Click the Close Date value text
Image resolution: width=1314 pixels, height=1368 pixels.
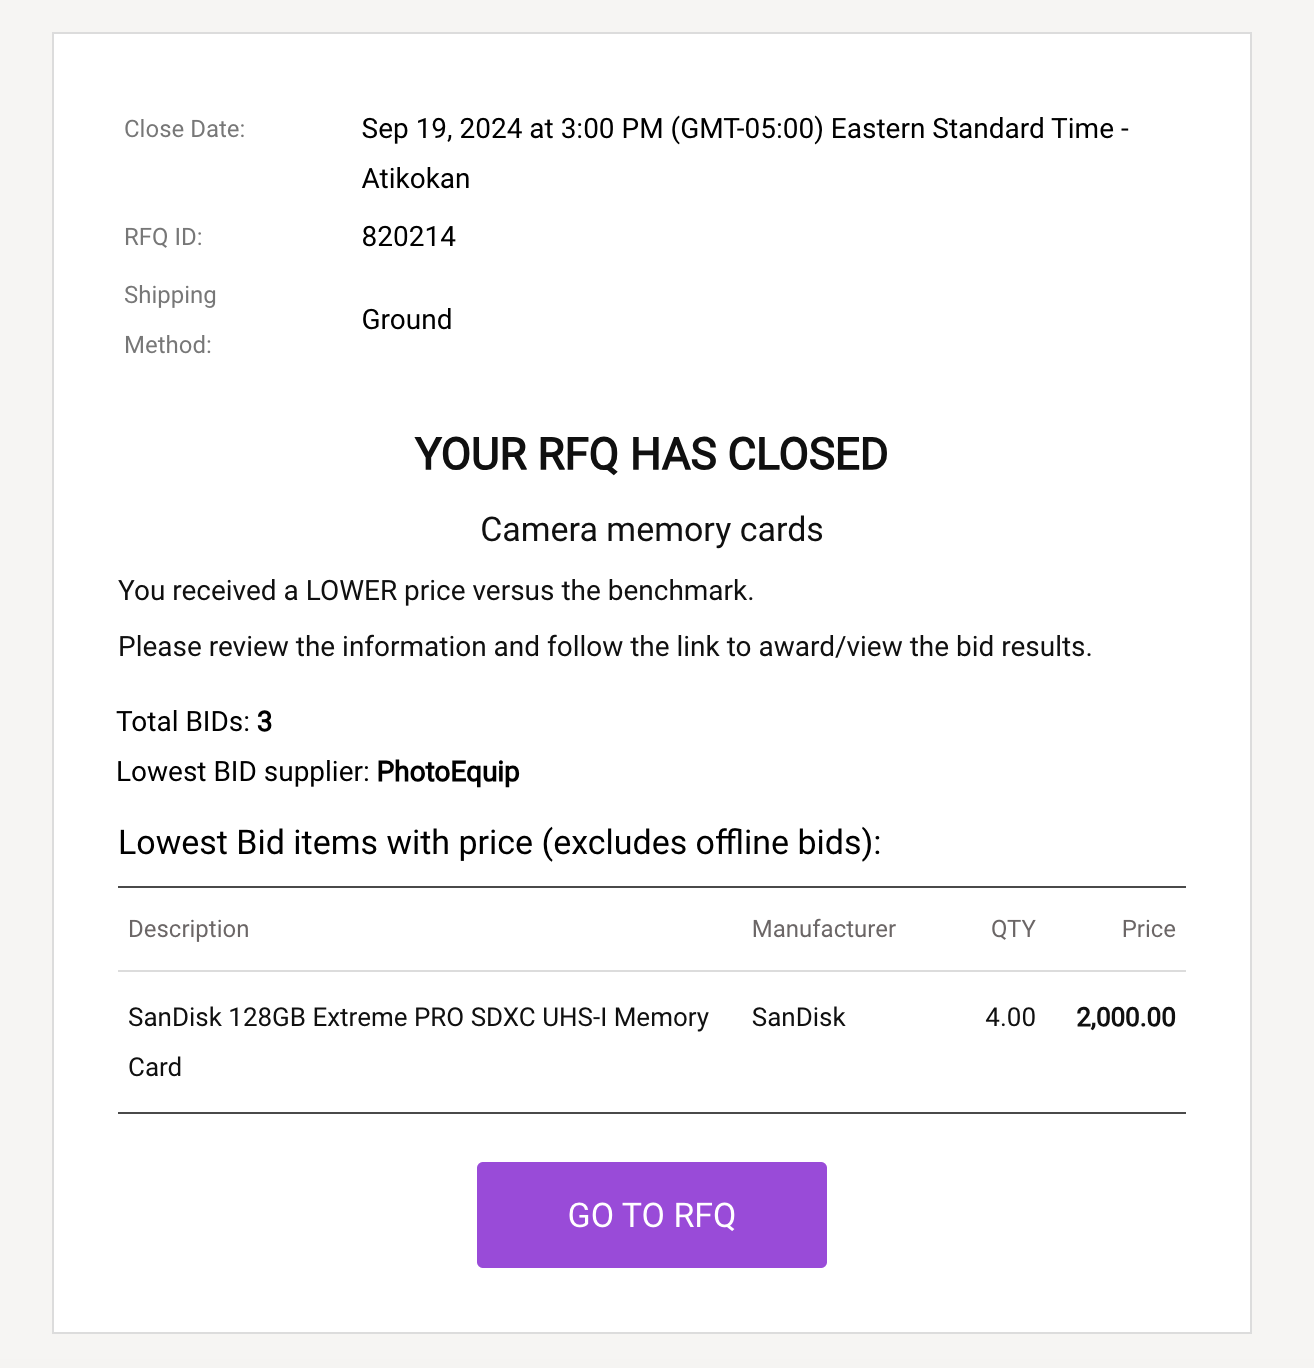tap(745, 154)
